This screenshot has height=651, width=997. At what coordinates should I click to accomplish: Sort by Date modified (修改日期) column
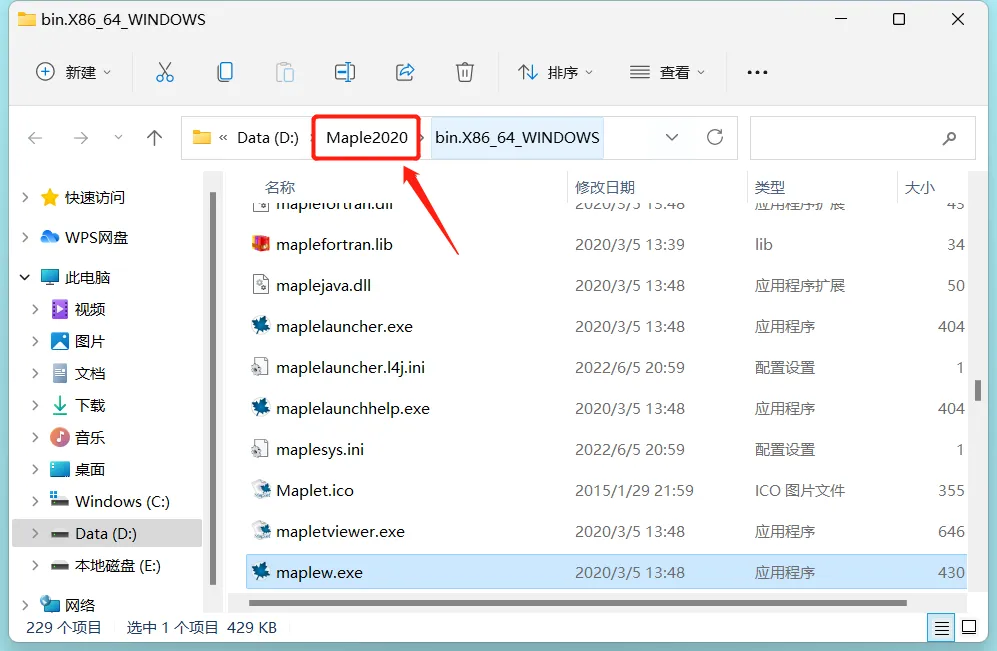605,187
